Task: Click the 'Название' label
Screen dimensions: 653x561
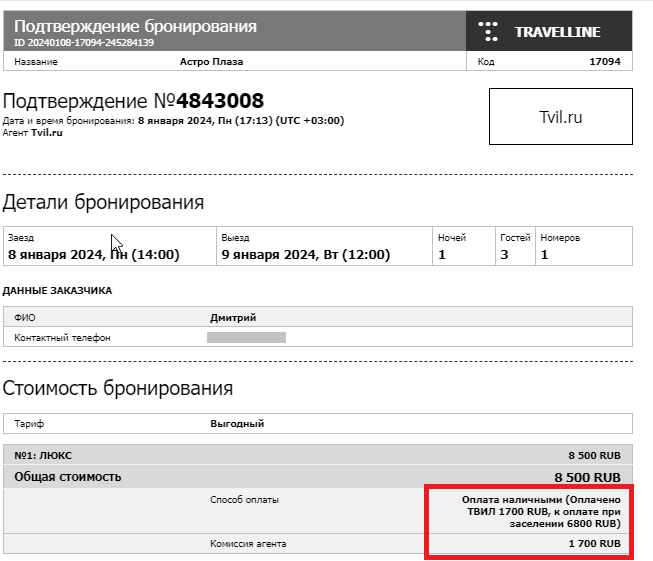Action: tap(36, 62)
